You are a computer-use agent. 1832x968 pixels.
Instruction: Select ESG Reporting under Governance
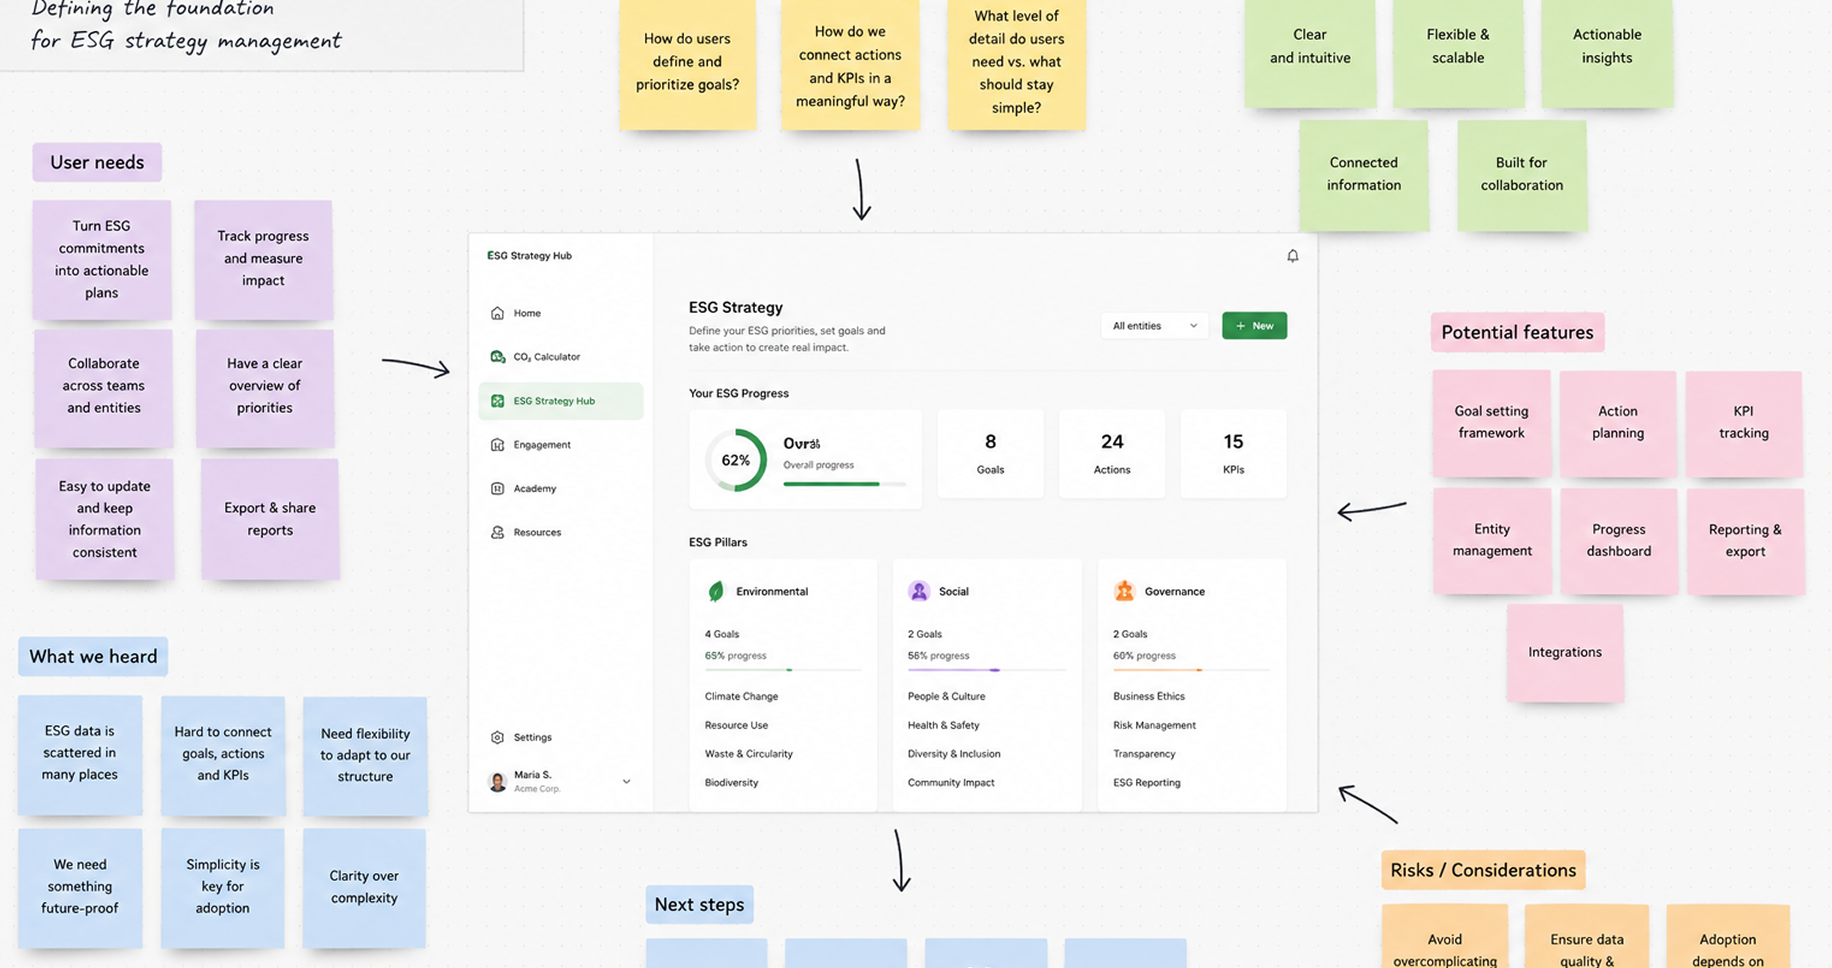point(1146,783)
